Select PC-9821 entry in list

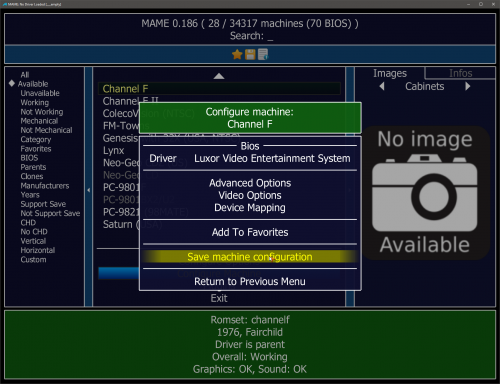(121, 212)
